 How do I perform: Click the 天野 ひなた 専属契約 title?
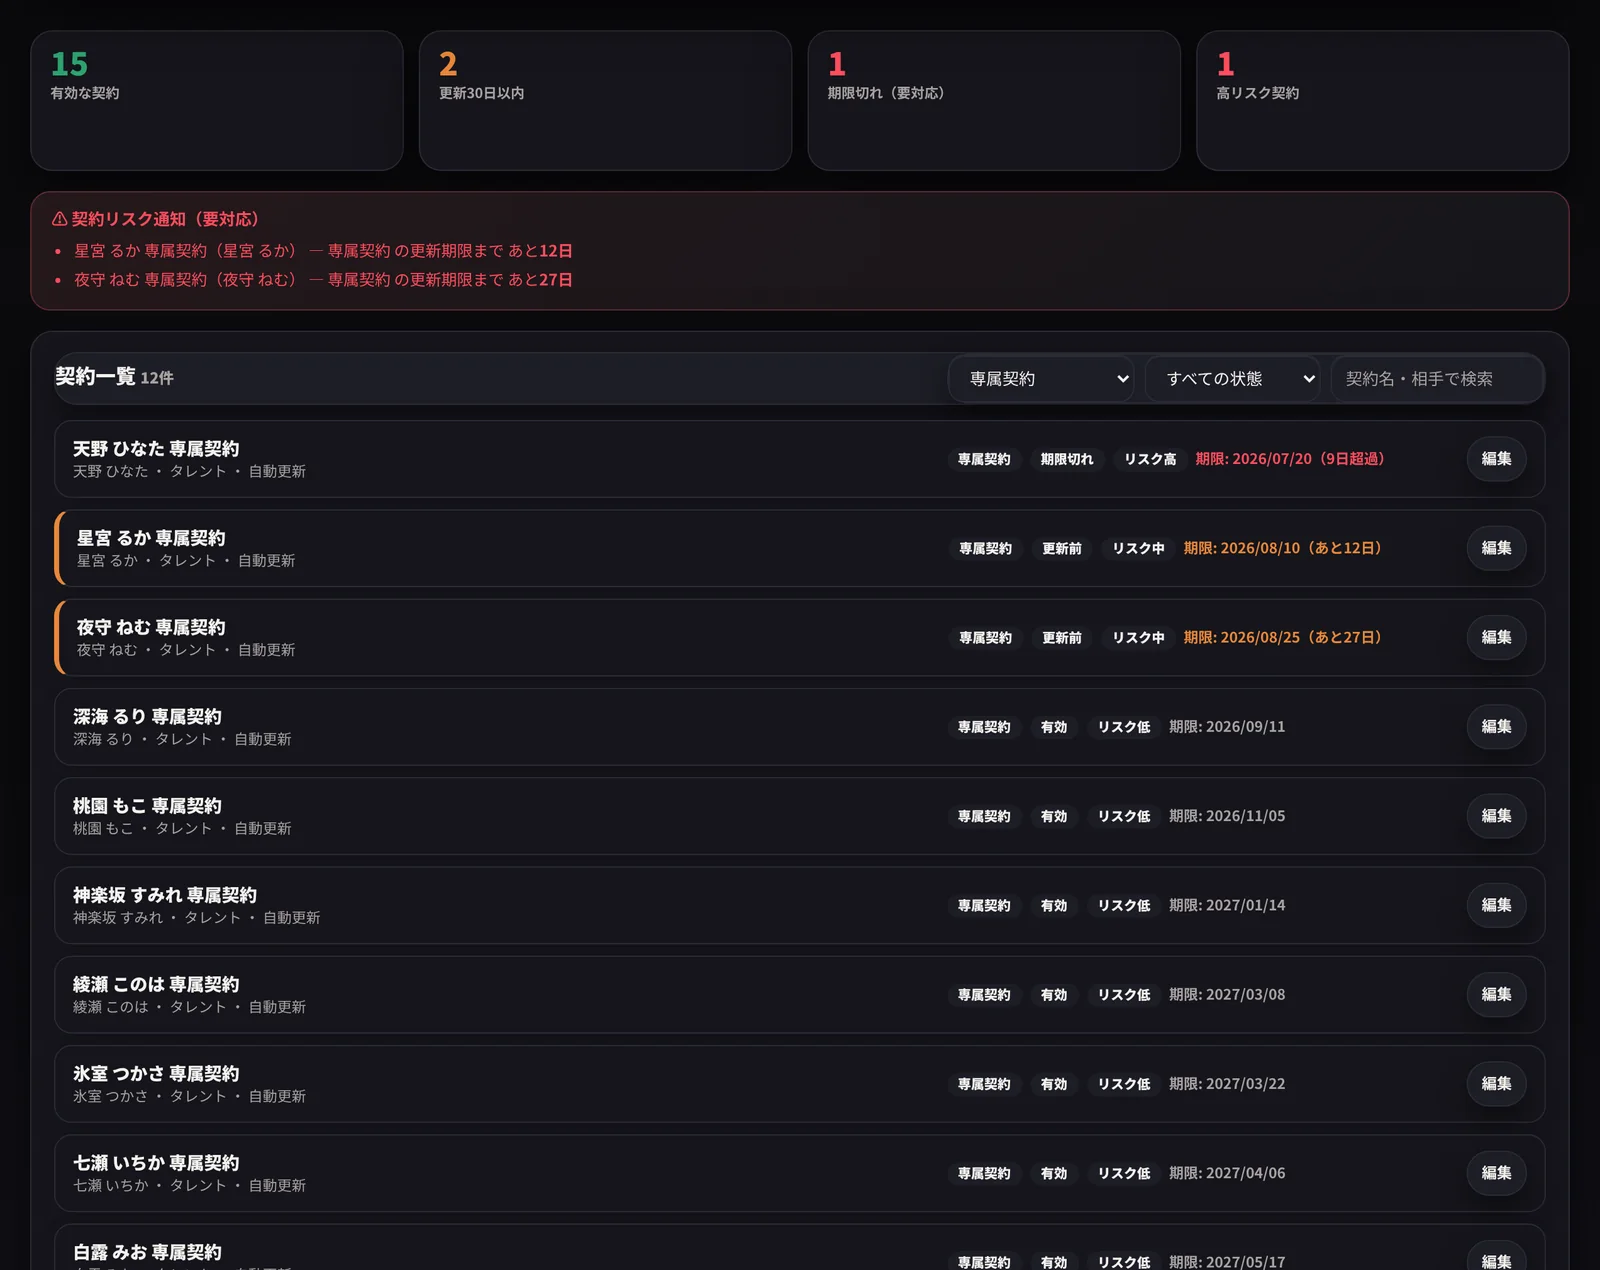156,449
